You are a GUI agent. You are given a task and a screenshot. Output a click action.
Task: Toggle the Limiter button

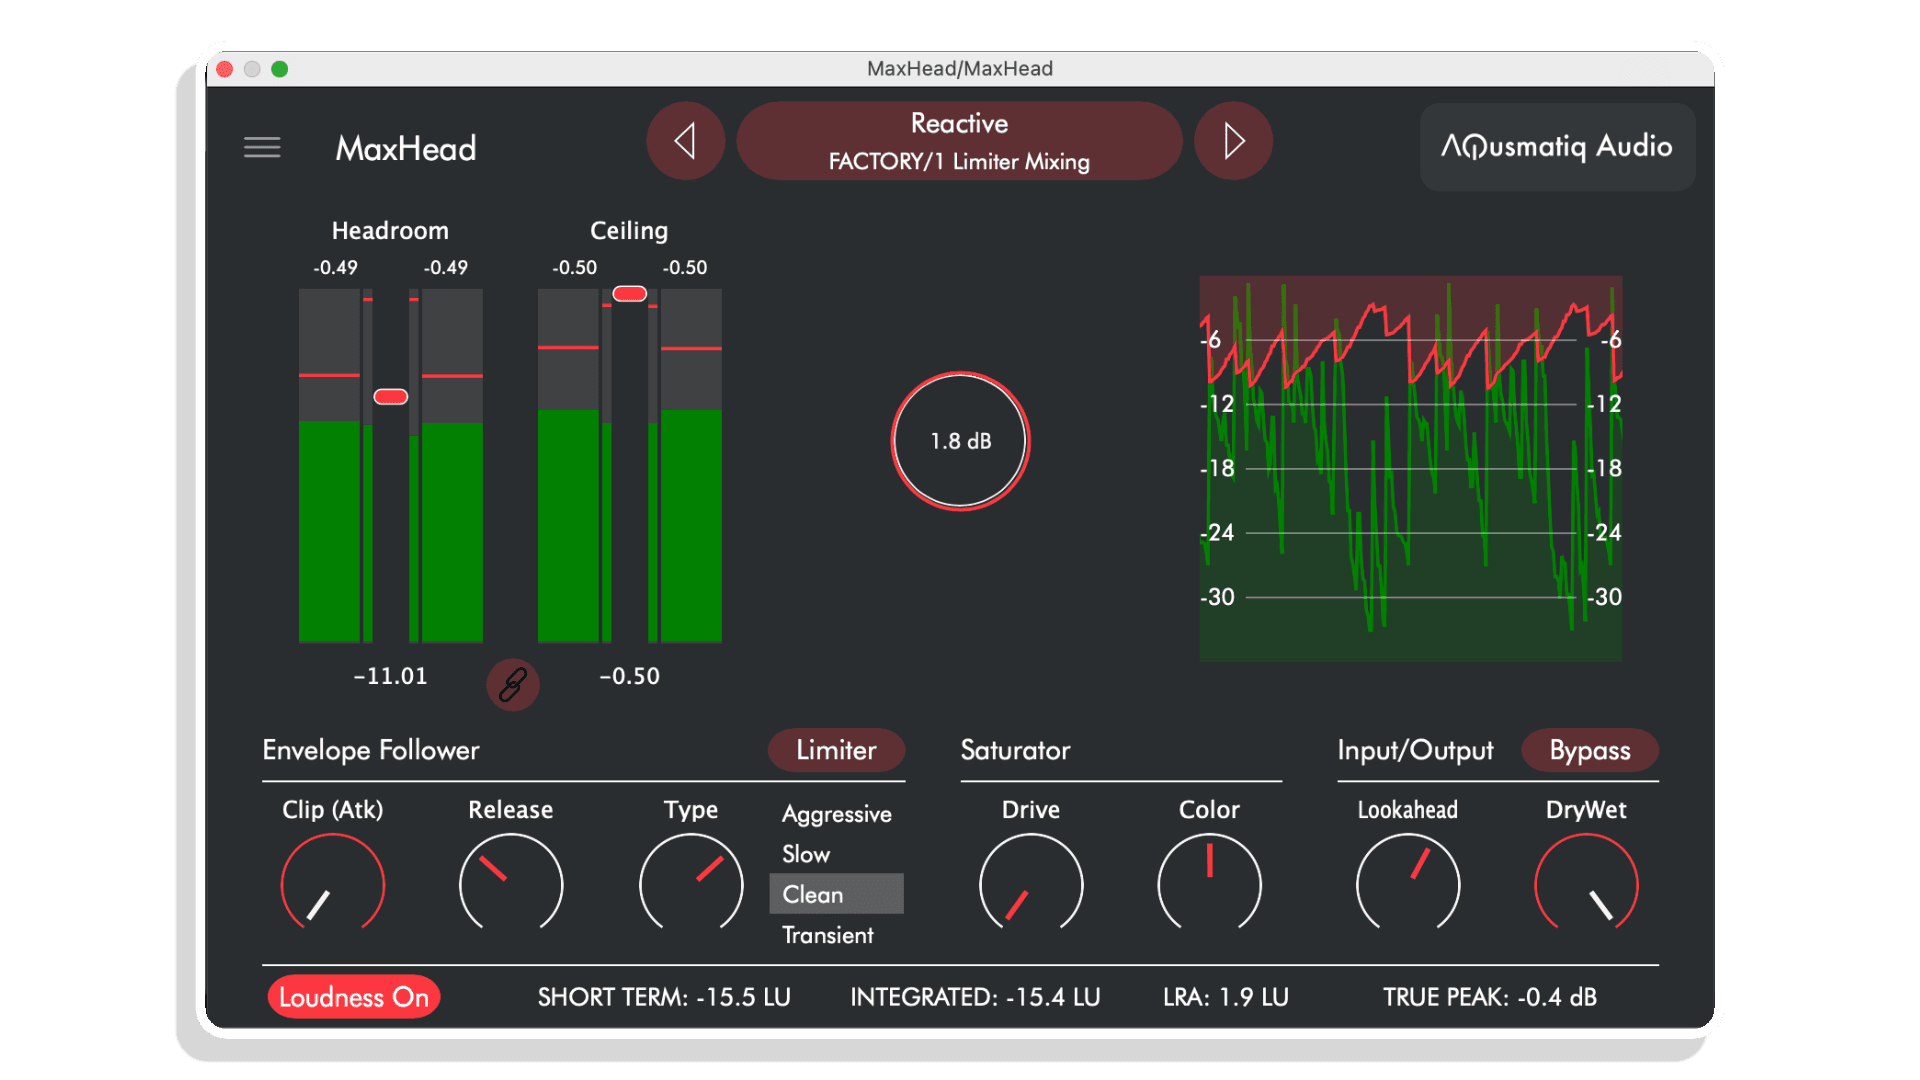tap(836, 750)
